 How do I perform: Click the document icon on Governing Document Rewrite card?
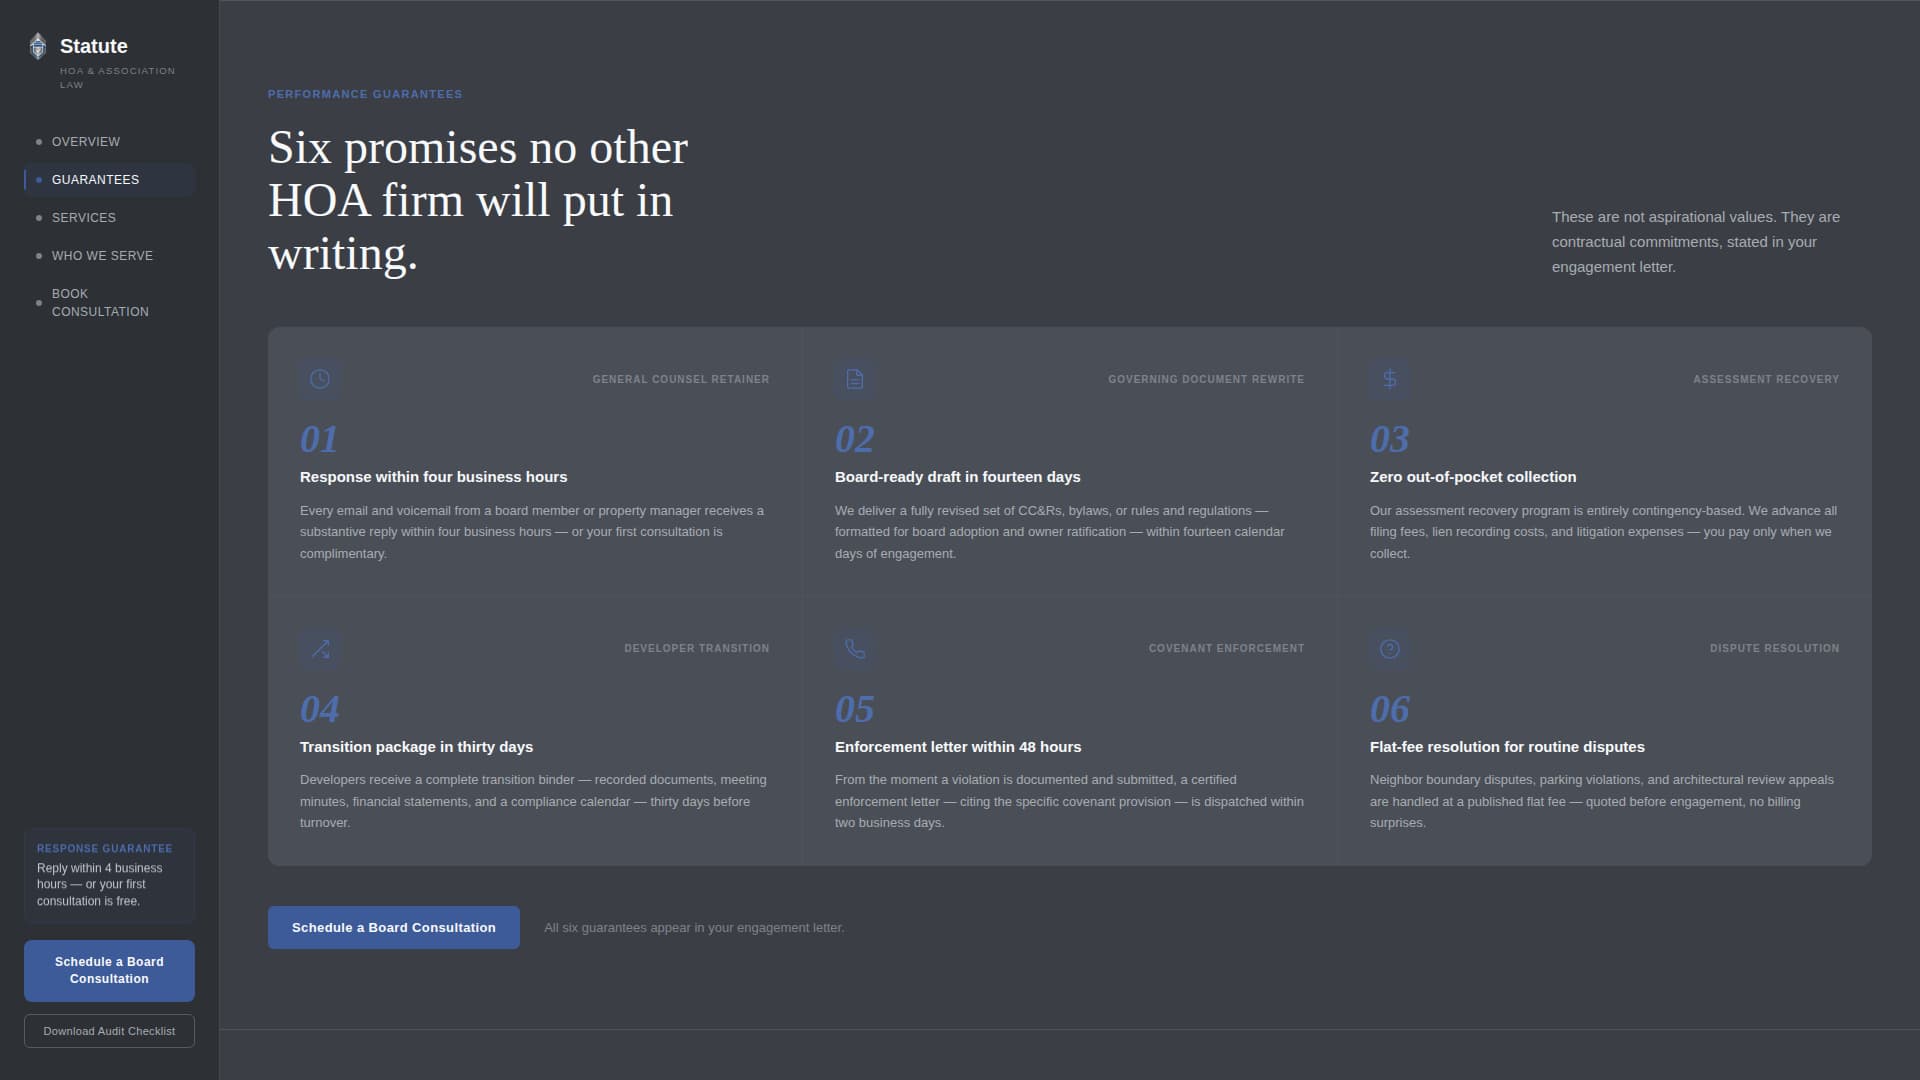[x=855, y=379]
